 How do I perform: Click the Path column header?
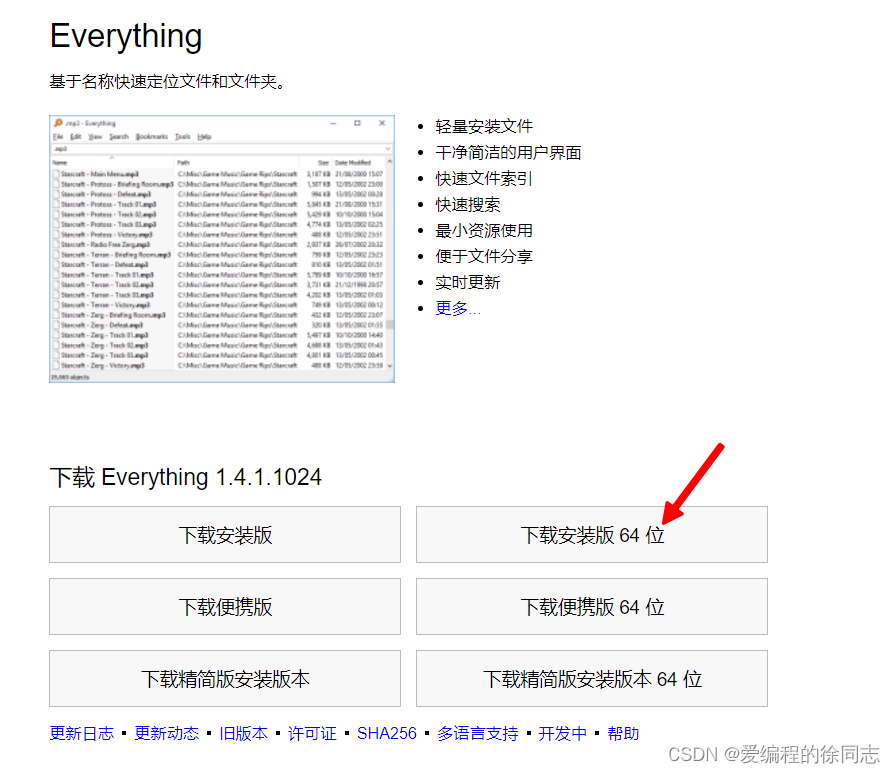[x=184, y=161]
